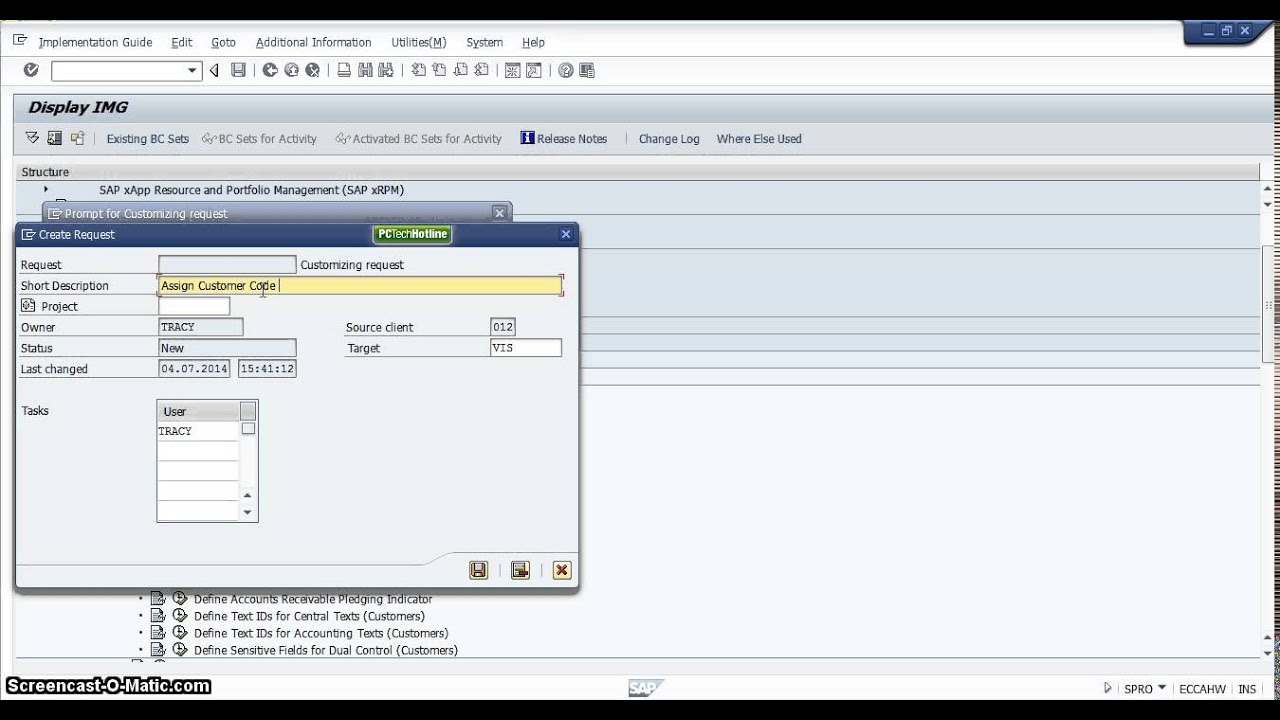1280x720 pixels.
Task: Click the Existing BC Sets button
Action: click(147, 139)
